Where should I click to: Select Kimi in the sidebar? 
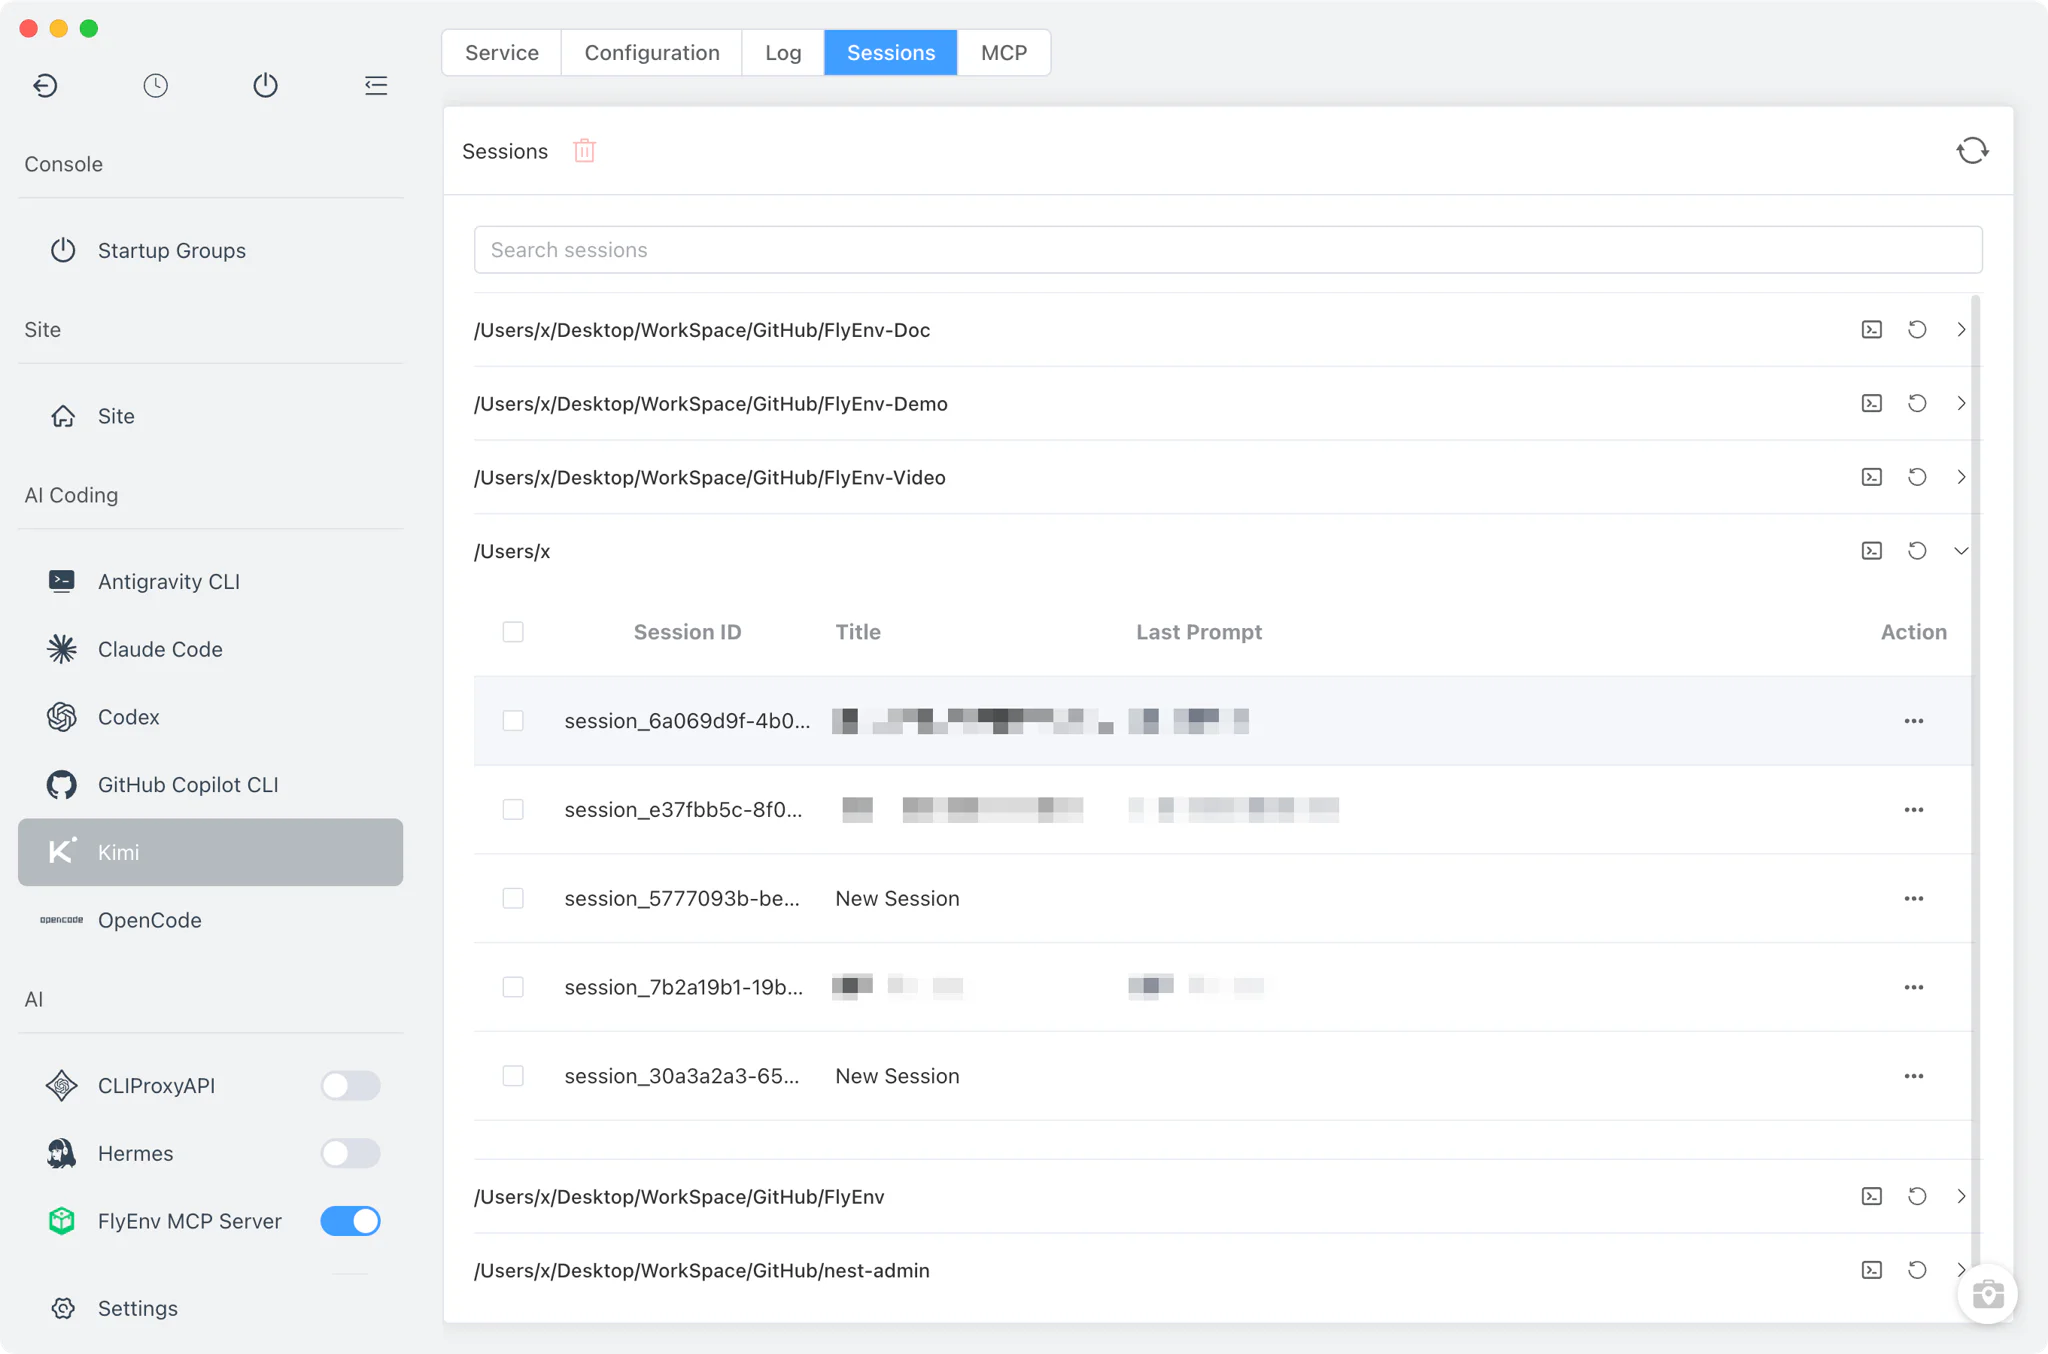[210, 852]
